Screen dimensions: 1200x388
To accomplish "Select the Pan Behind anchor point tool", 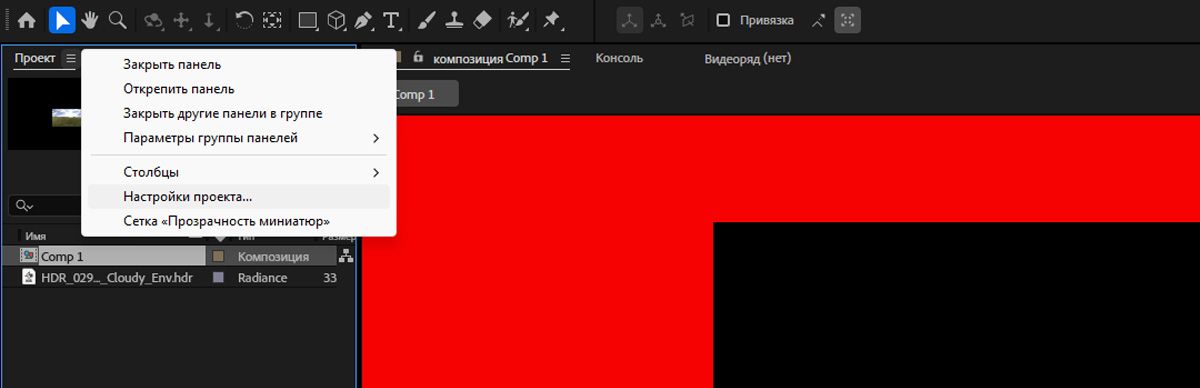I will 272,19.
